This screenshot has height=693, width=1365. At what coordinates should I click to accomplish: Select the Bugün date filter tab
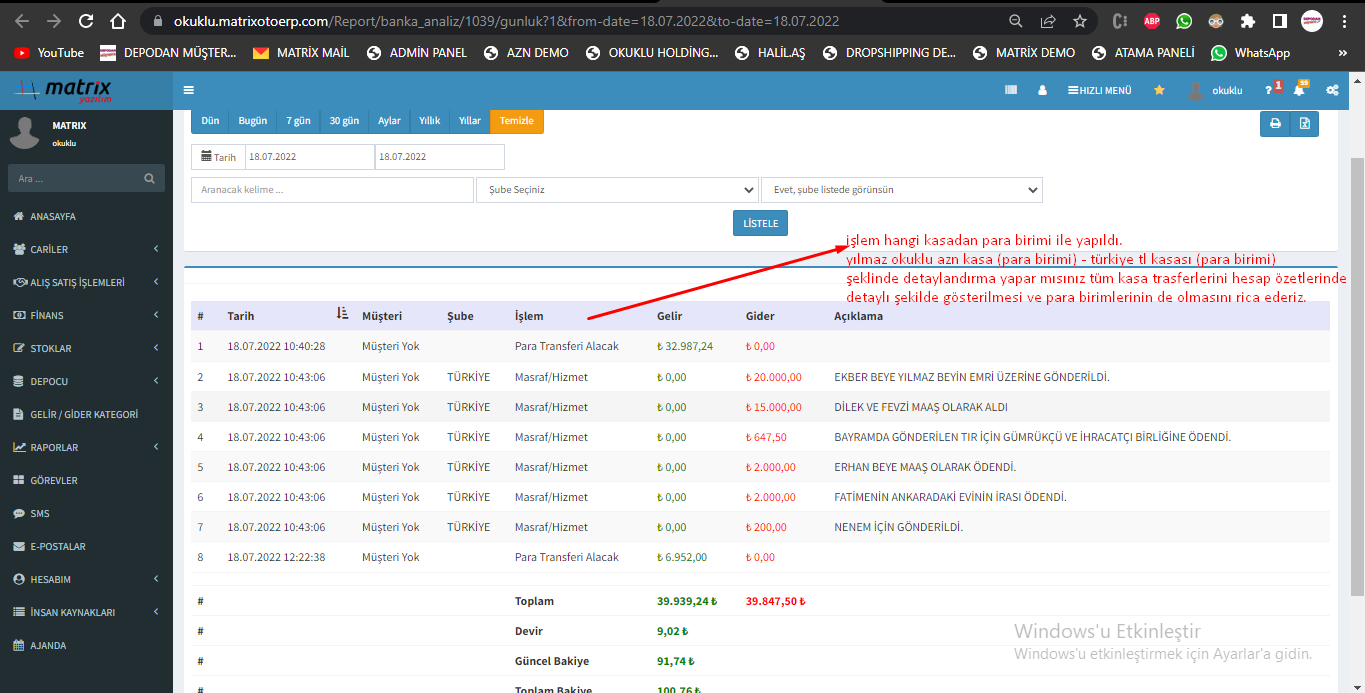tap(252, 121)
